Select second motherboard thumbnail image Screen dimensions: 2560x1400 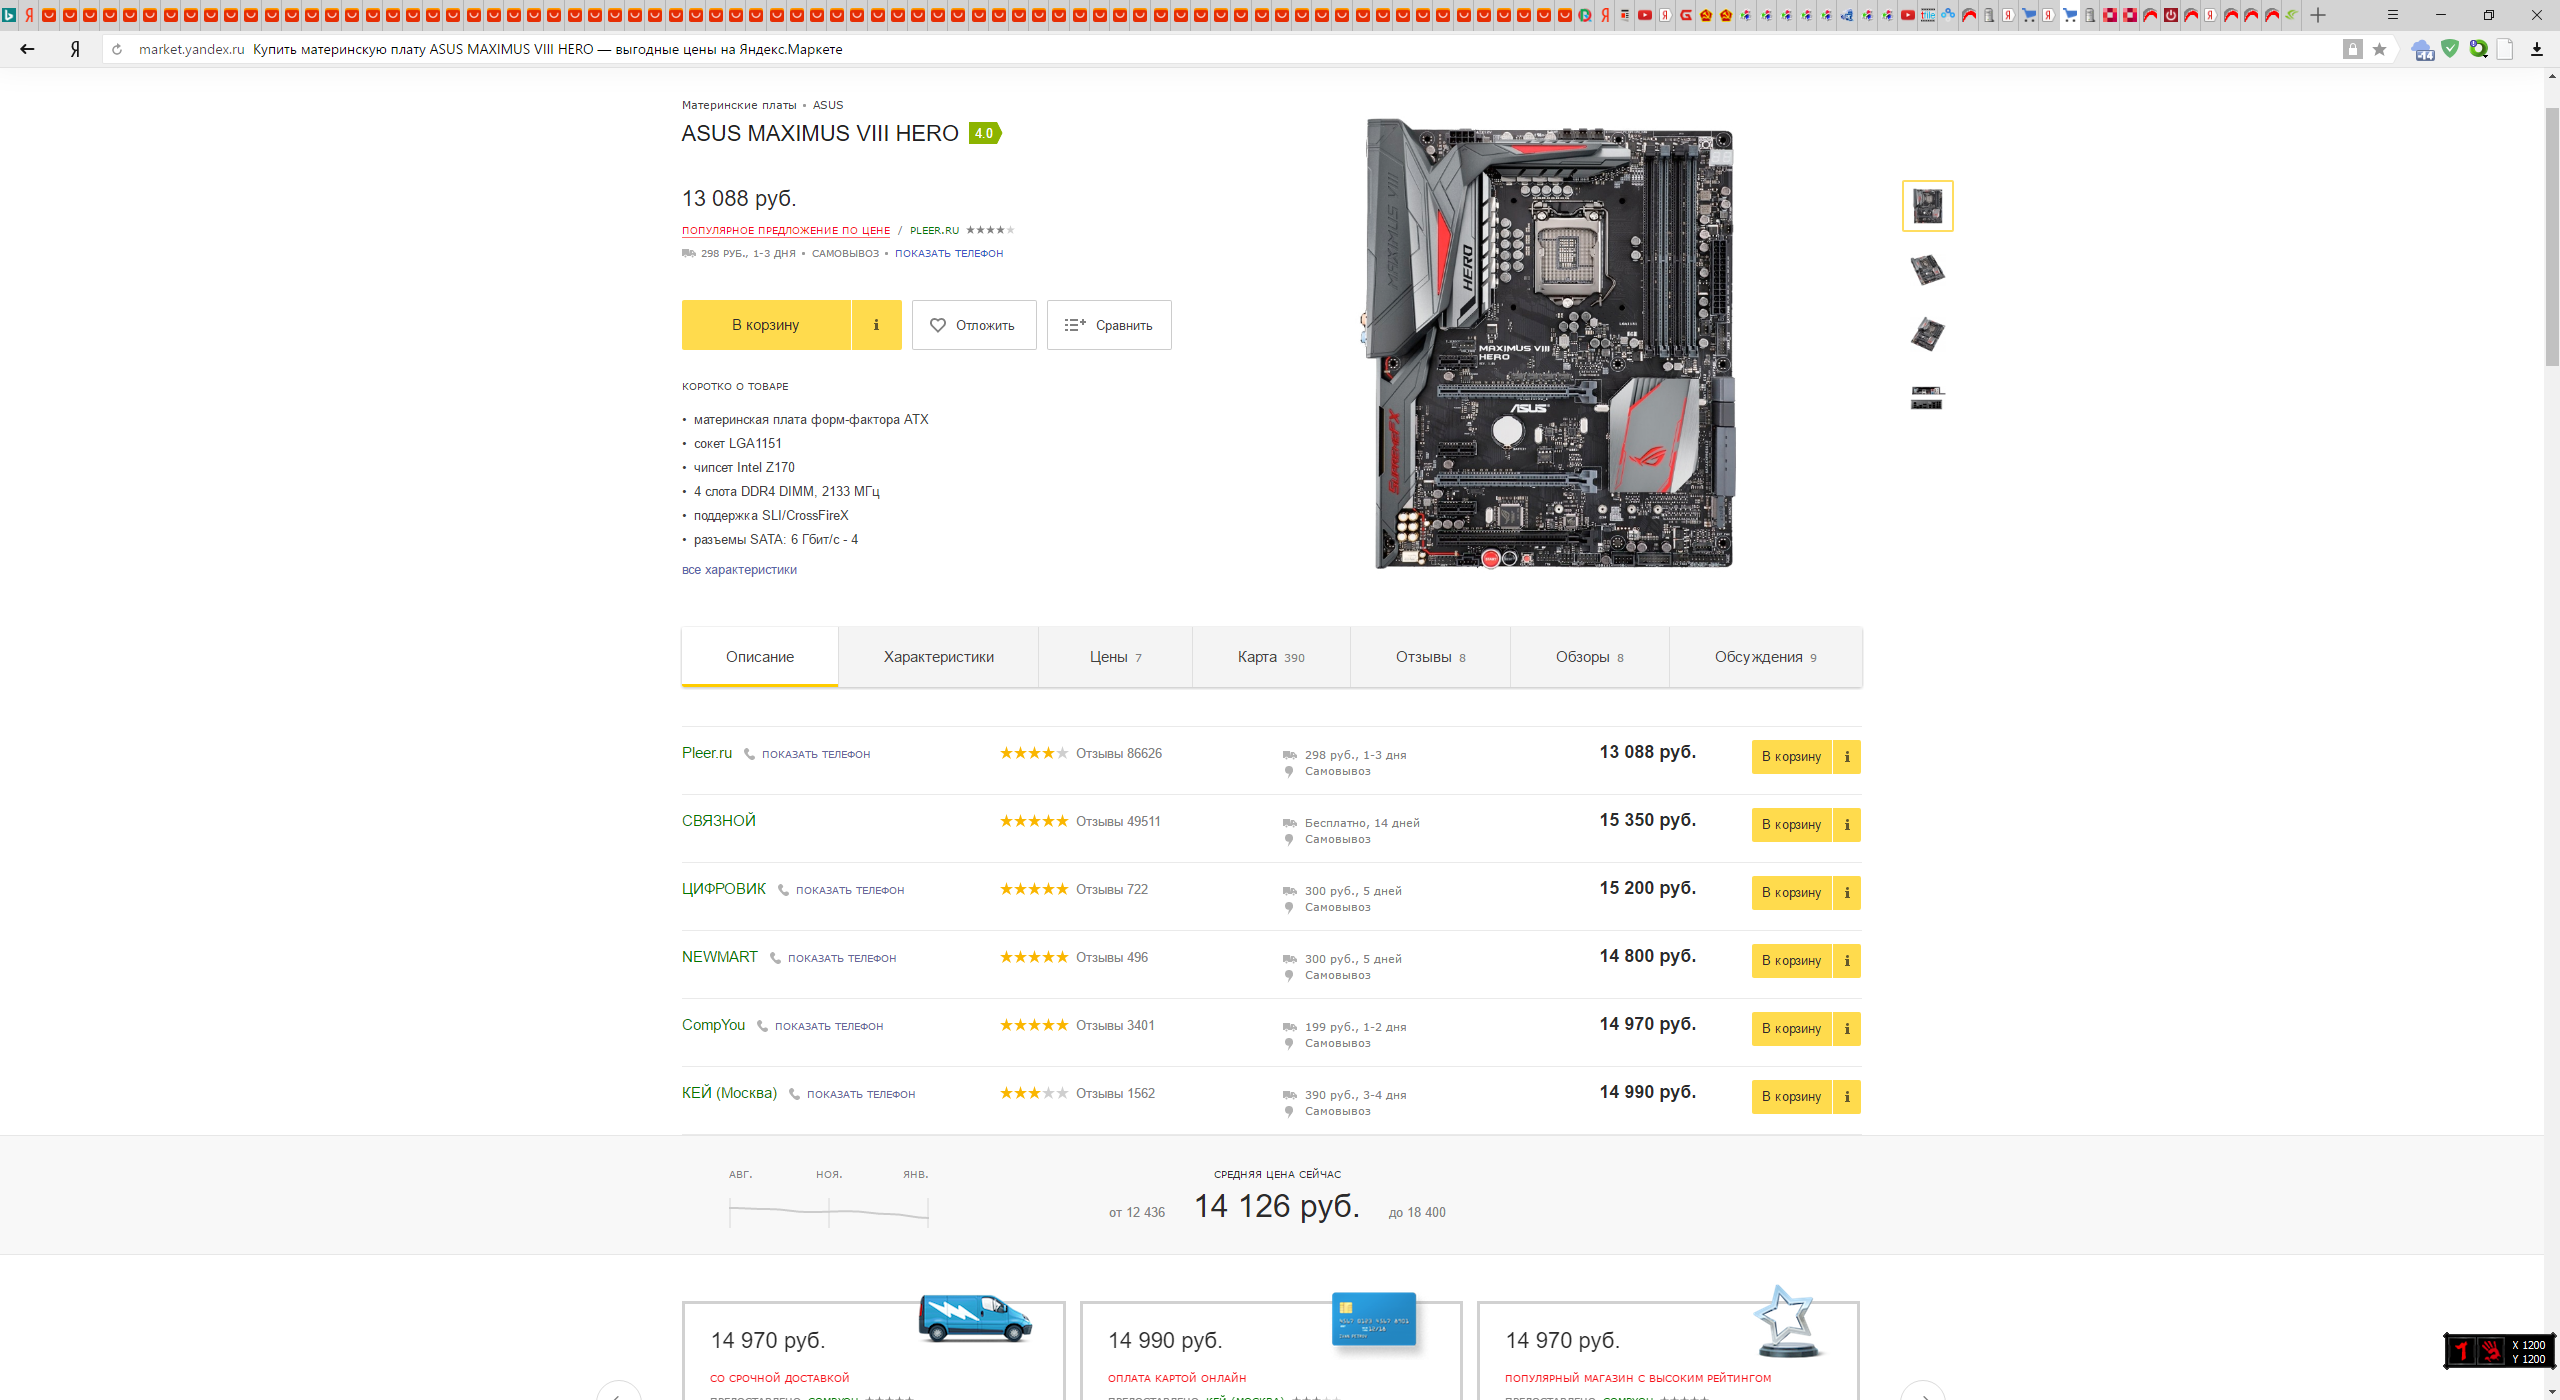pos(1926,270)
